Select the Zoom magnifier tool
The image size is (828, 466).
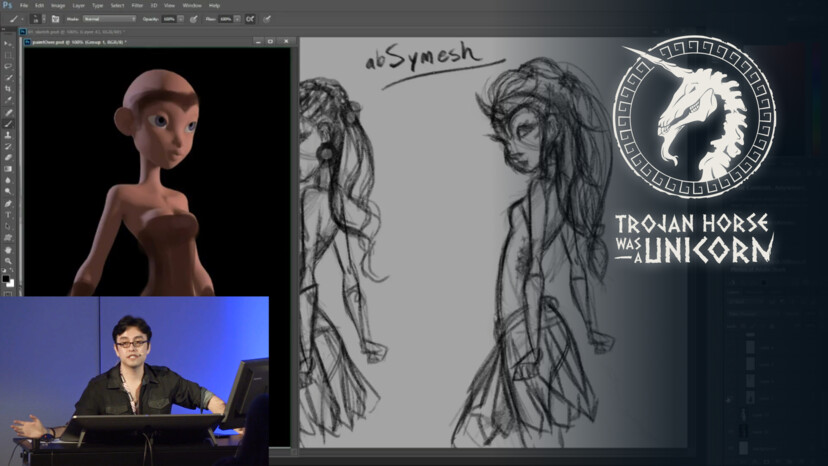pos(8,261)
